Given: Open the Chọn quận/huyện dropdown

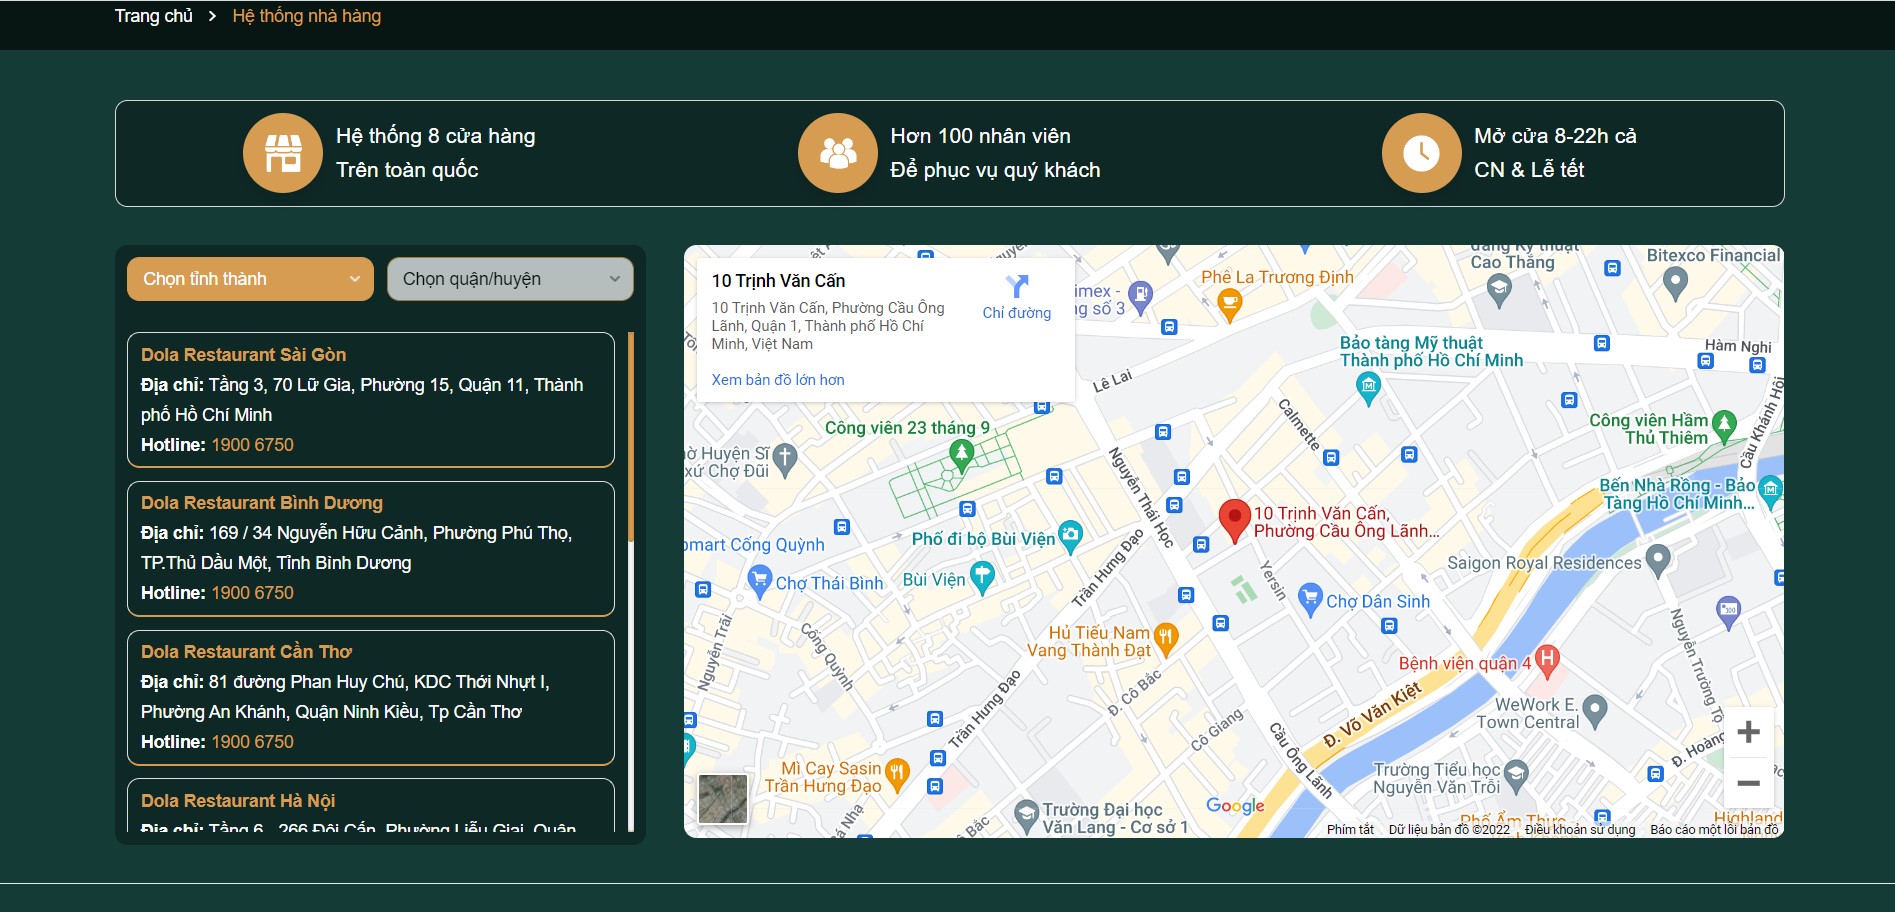Looking at the screenshot, I should pyautogui.click(x=510, y=279).
